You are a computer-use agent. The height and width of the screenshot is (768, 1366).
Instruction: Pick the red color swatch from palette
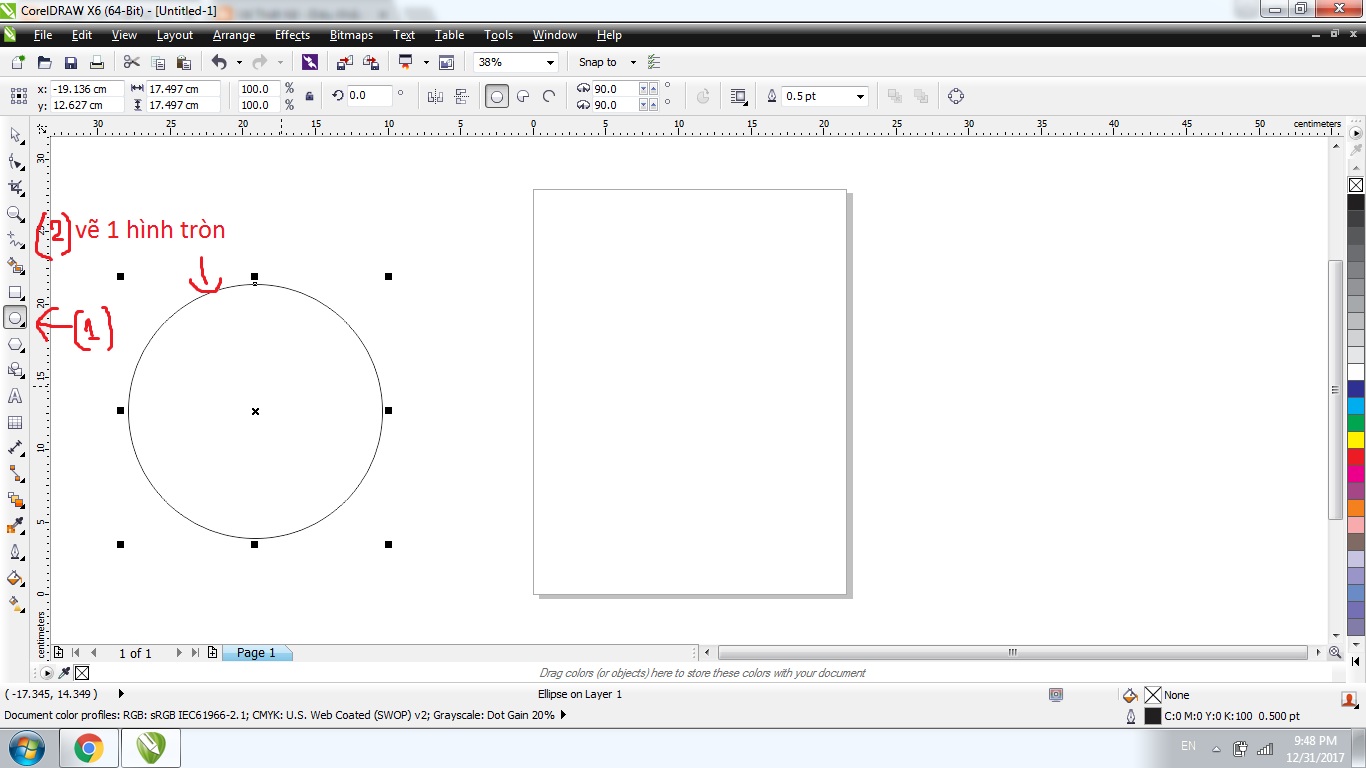click(x=1355, y=457)
